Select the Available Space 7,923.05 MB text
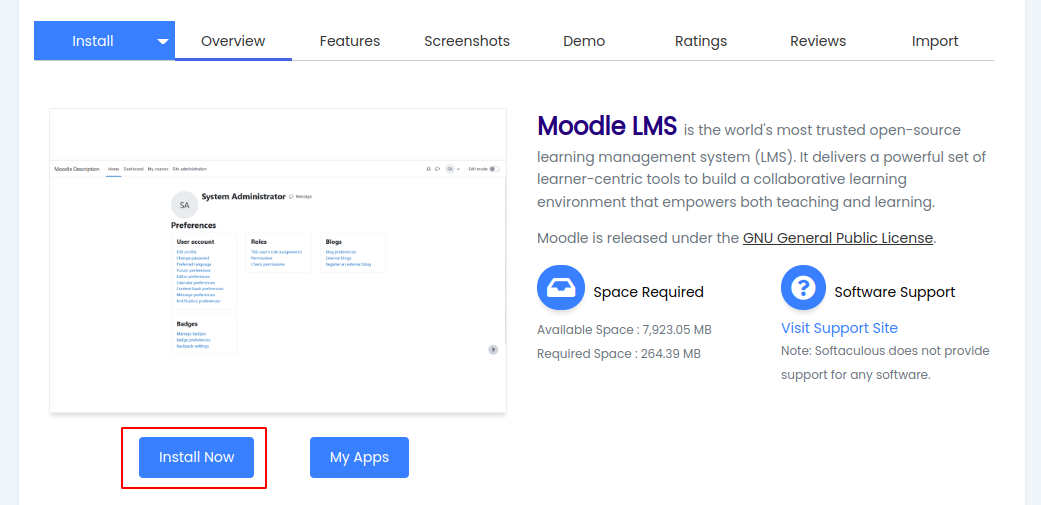The width and height of the screenshot is (1041, 505). [x=624, y=330]
